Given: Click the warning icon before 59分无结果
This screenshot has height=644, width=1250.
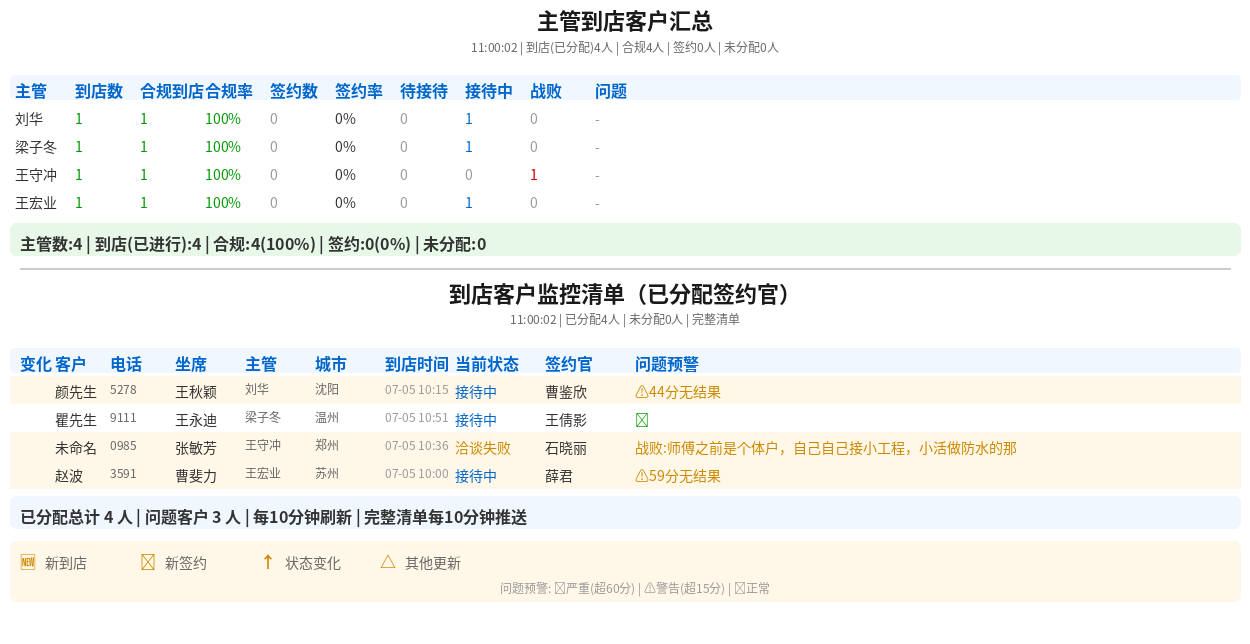Looking at the screenshot, I should 642,476.
